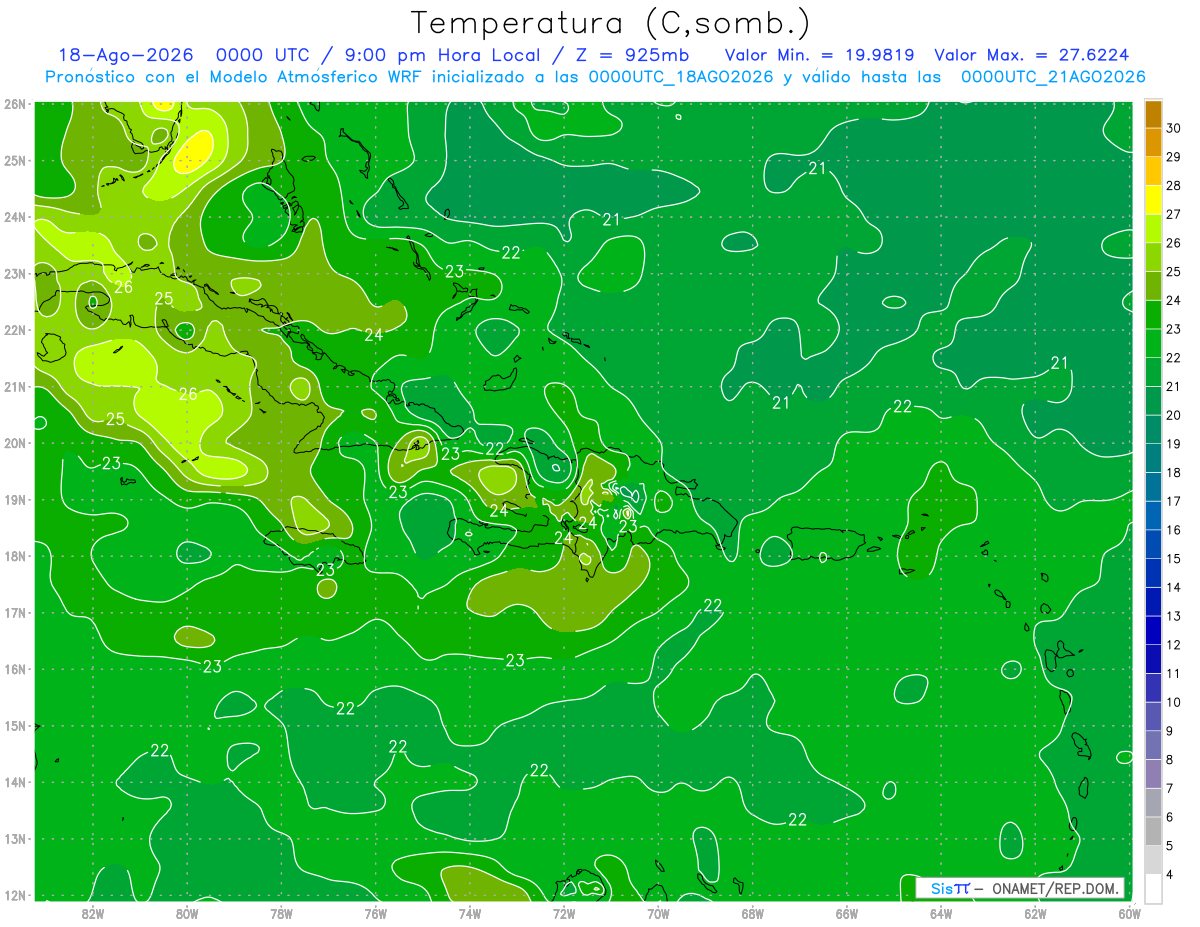Click the "80W" longitude axis label
The image size is (1200, 927).
pos(187,912)
